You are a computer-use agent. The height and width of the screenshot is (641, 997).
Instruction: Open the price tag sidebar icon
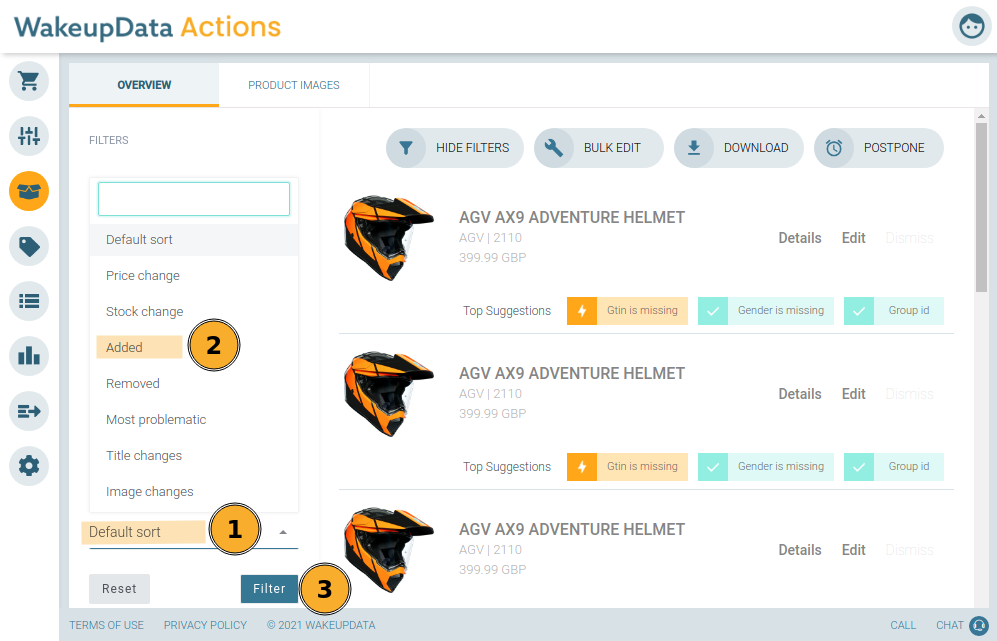pyautogui.click(x=29, y=246)
